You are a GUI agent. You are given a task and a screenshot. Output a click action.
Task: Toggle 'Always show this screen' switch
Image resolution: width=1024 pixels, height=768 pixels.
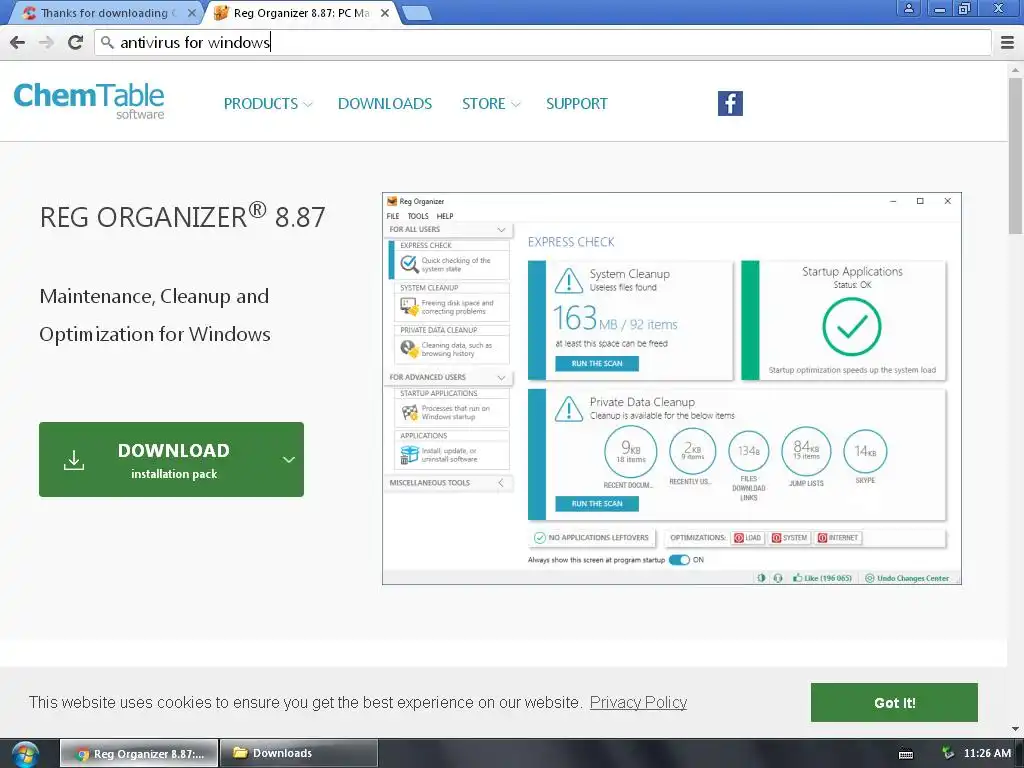pos(679,560)
